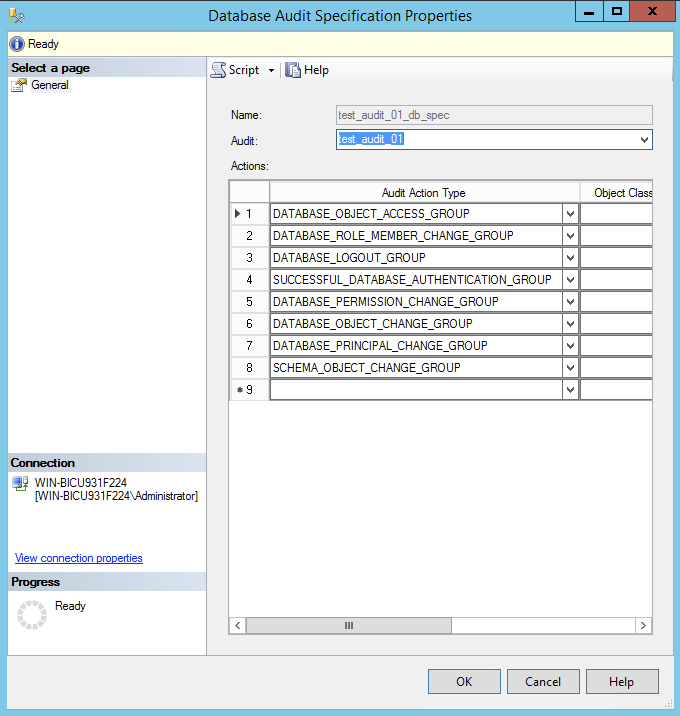
Task: Click the server connection icon
Action: click(x=20, y=483)
